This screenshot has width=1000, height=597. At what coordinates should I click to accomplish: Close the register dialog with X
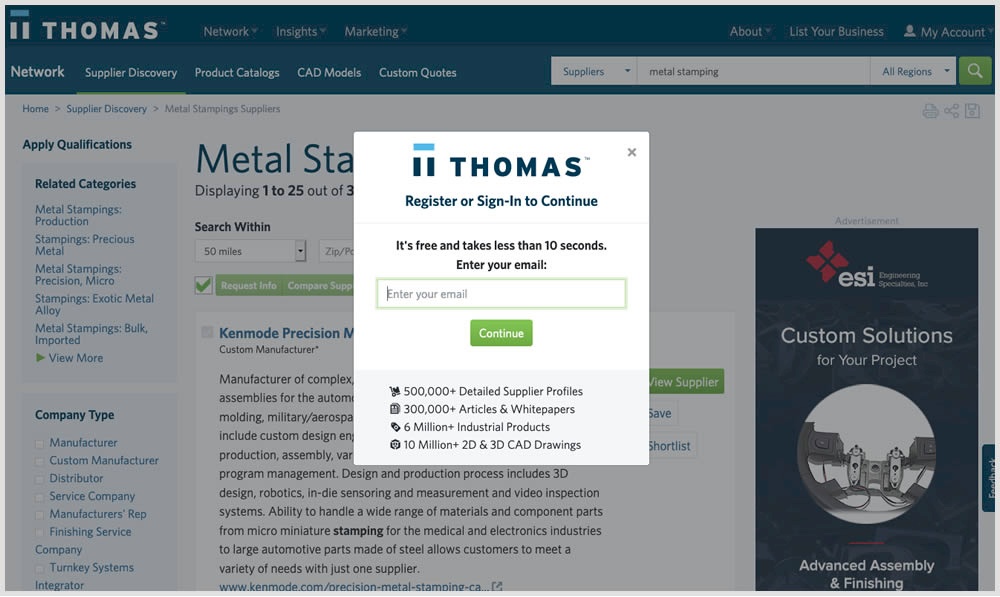tap(631, 153)
